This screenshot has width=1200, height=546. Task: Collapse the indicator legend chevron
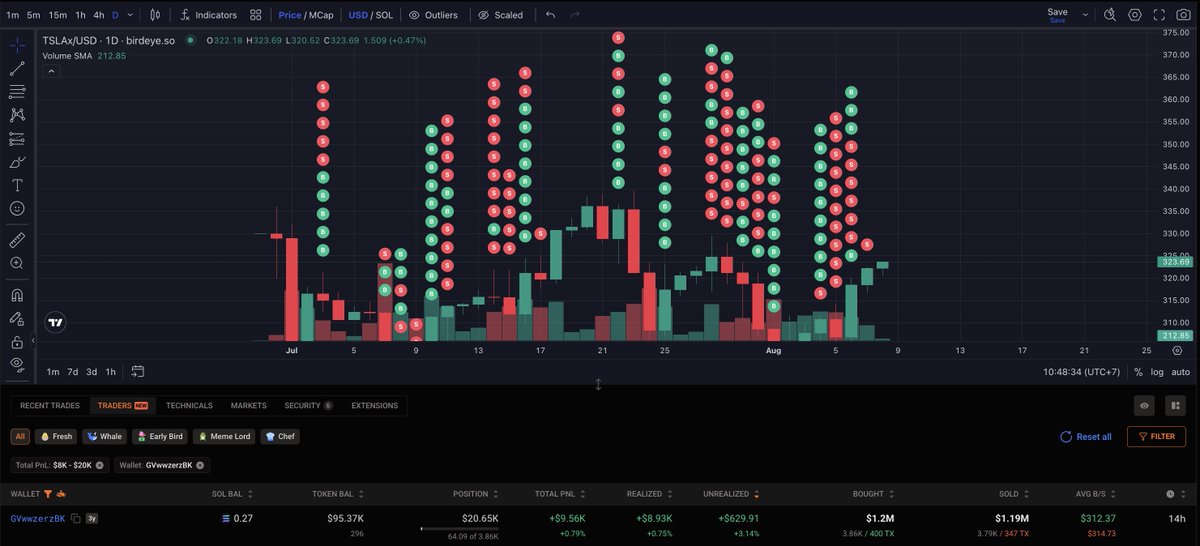point(51,71)
